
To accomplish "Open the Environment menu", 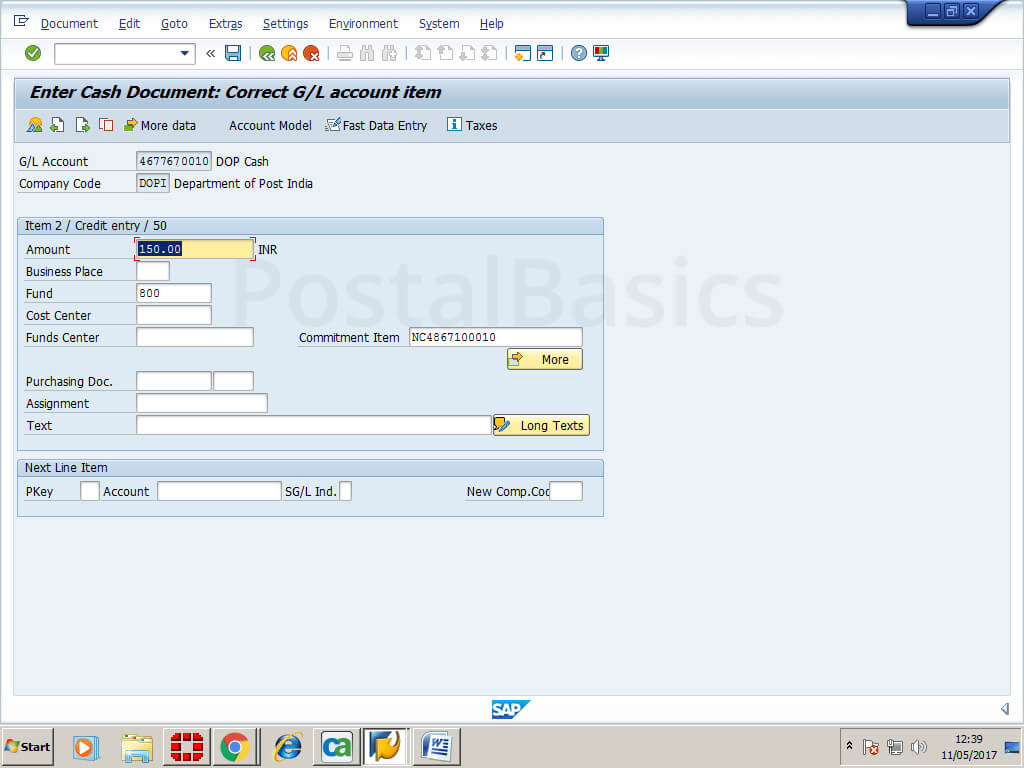I will pyautogui.click(x=363, y=23).
